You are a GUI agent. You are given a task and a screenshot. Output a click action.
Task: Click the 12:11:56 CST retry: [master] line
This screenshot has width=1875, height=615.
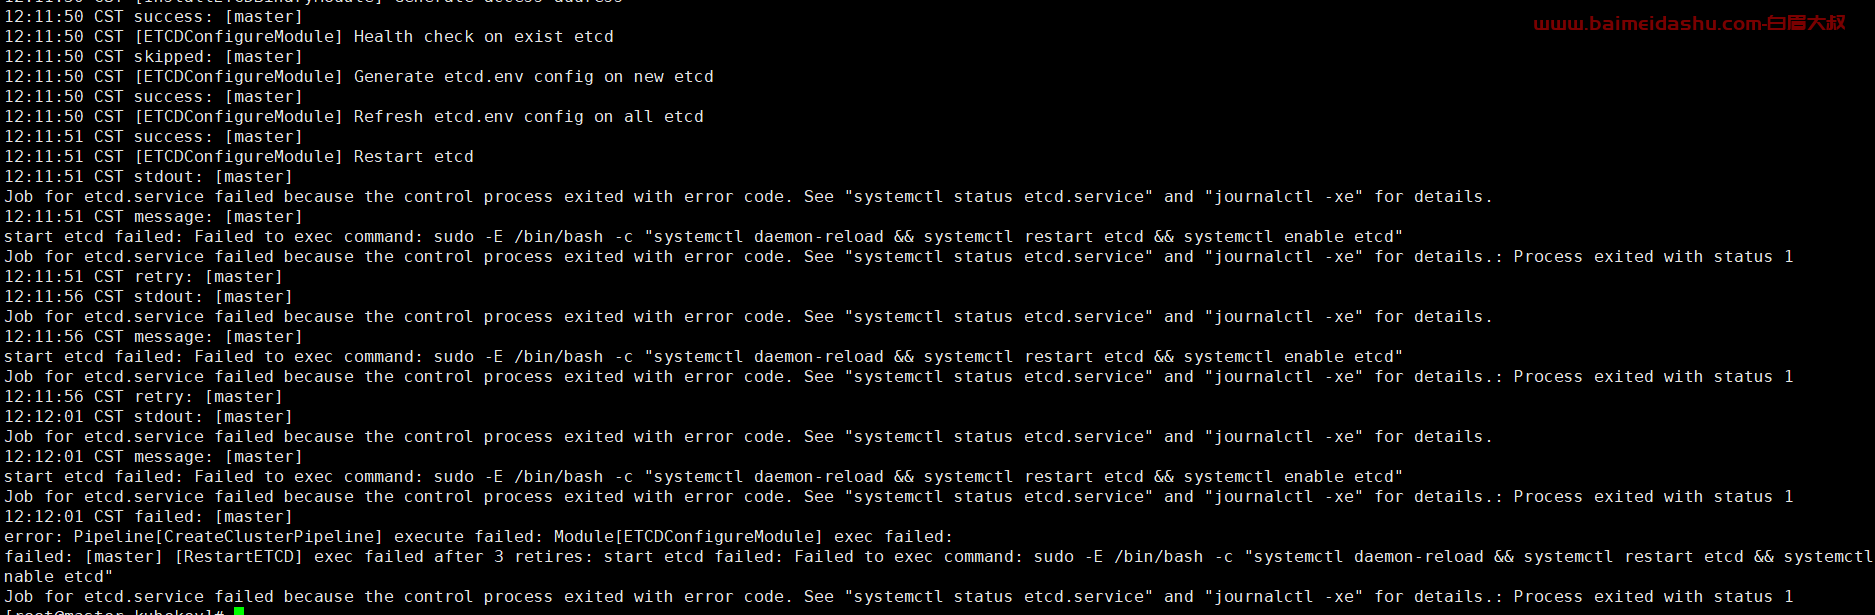[x=143, y=397]
